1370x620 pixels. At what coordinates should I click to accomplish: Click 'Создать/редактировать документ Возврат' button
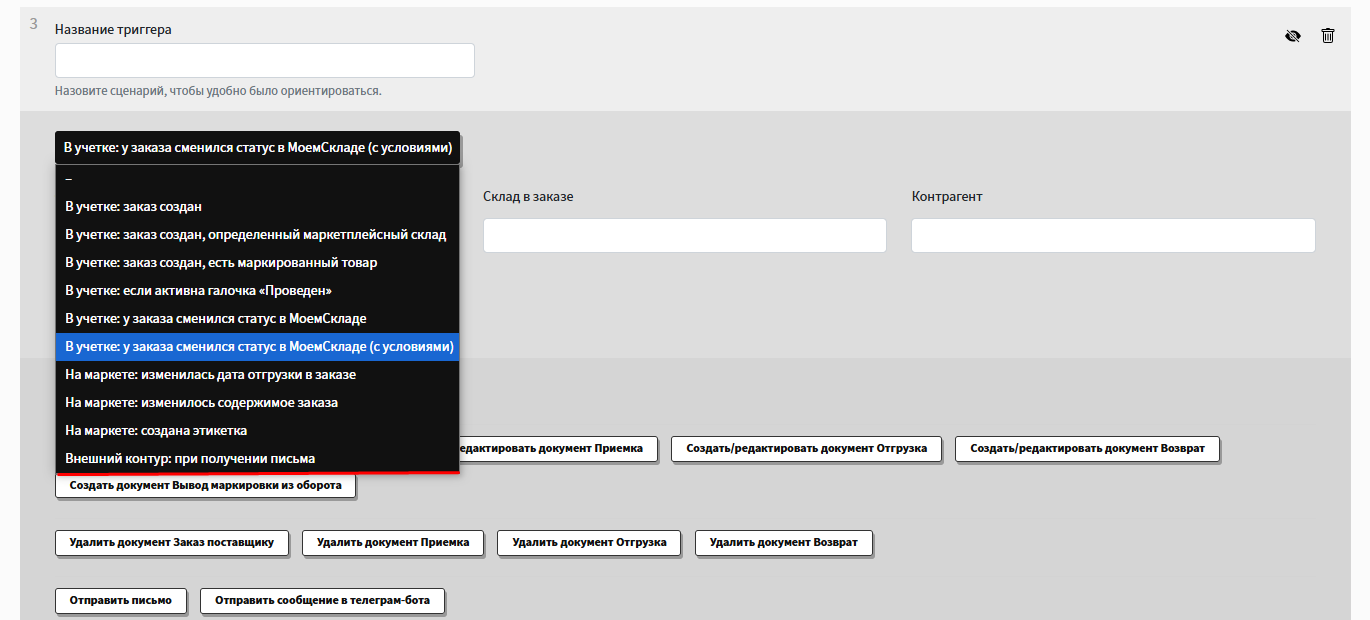pyautogui.click(x=1087, y=449)
